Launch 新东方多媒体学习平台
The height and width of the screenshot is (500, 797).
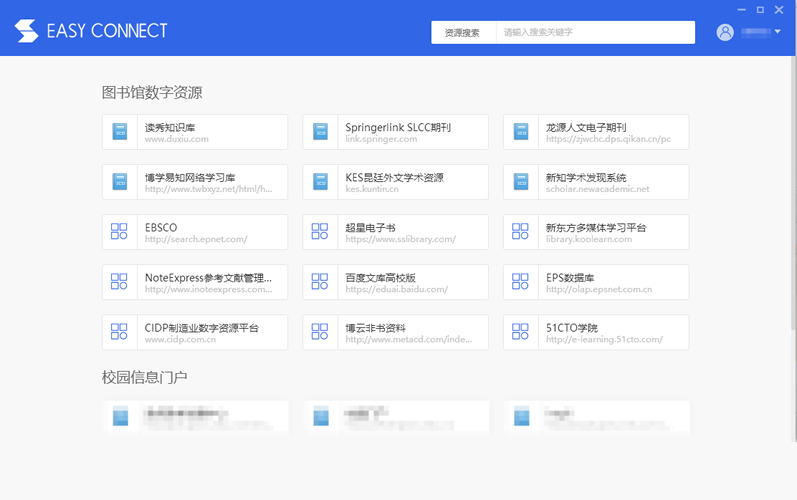[x=596, y=232]
